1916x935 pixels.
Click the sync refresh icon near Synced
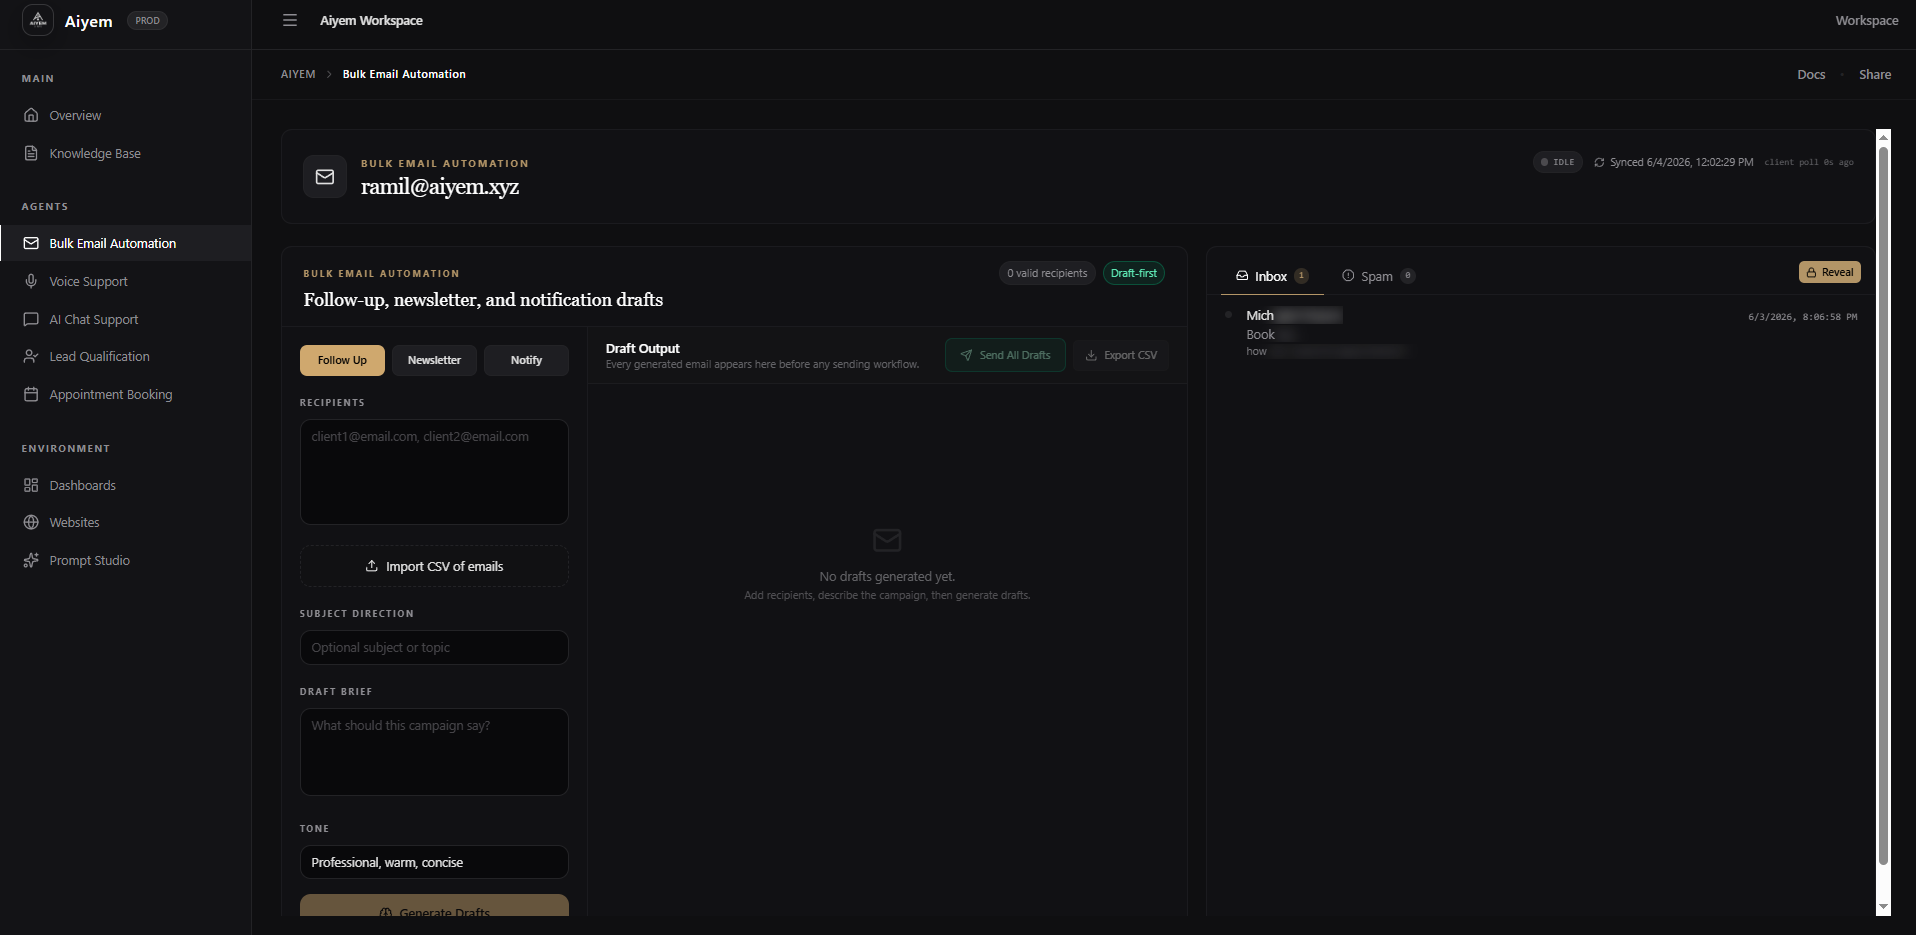click(x=1599, y=162)
